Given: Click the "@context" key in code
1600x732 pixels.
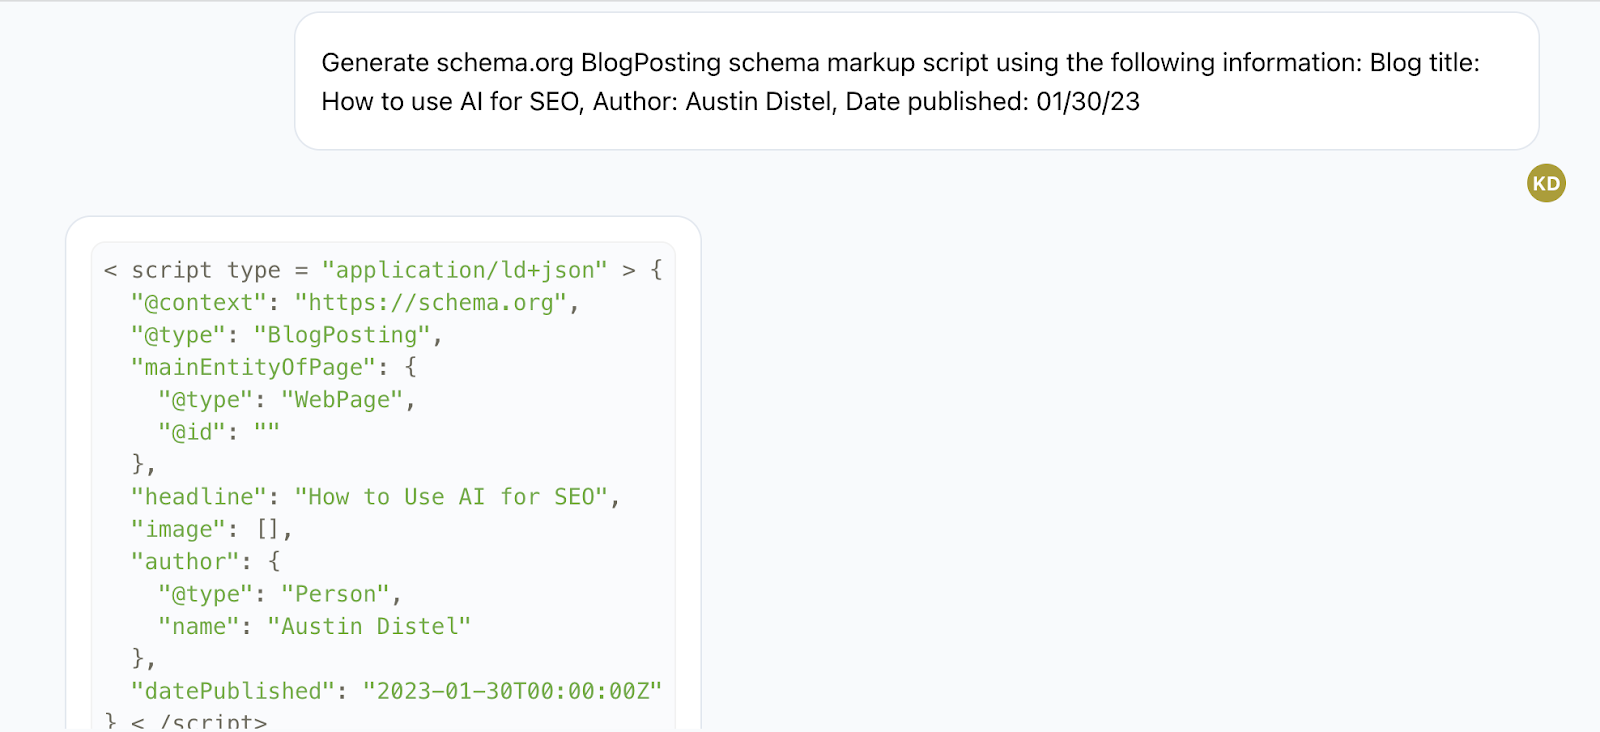Looking at the screenshot, I should (199, 302).
